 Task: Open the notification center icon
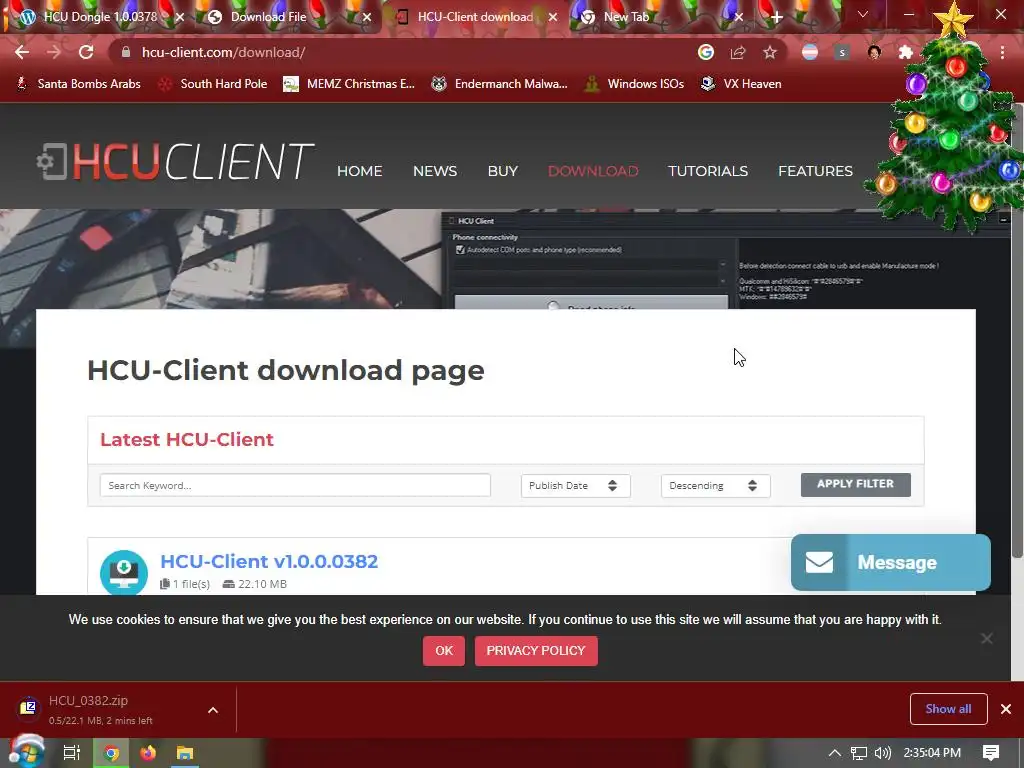991,753
